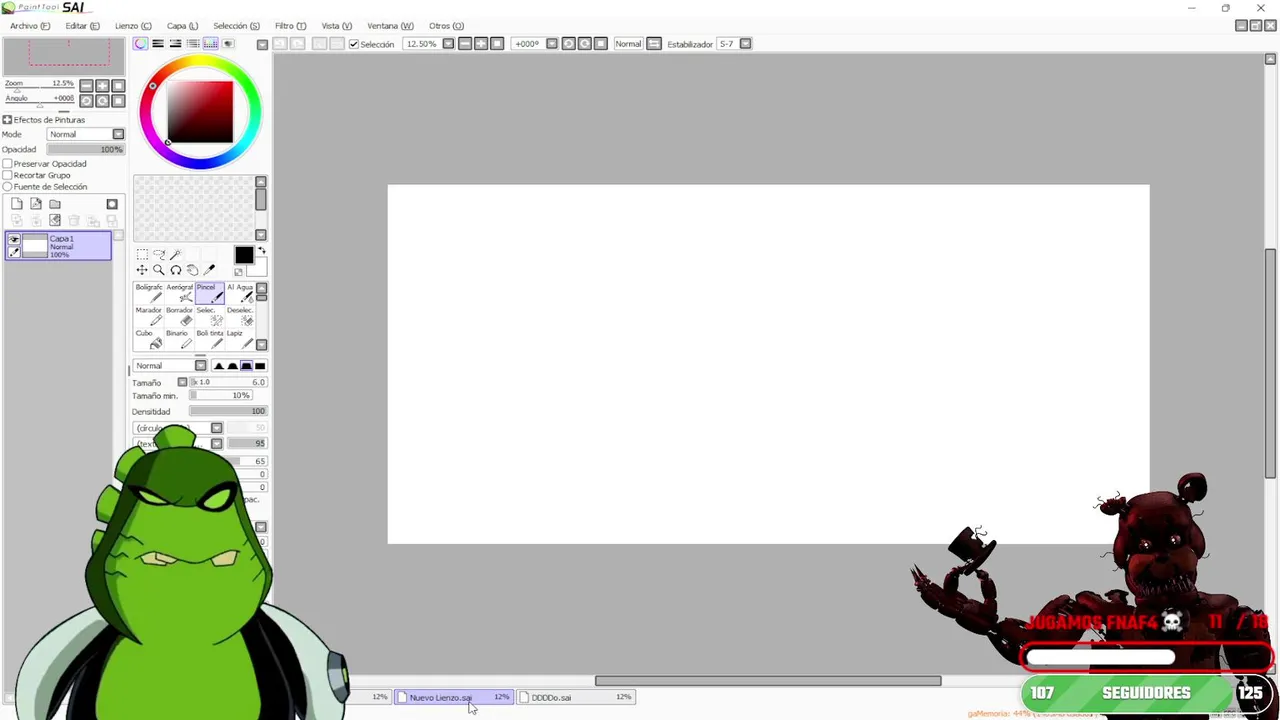Viewport: 1280px width, 720px height.
Task: Click zoom in plus button in navigator
Action: coord(102,86)
